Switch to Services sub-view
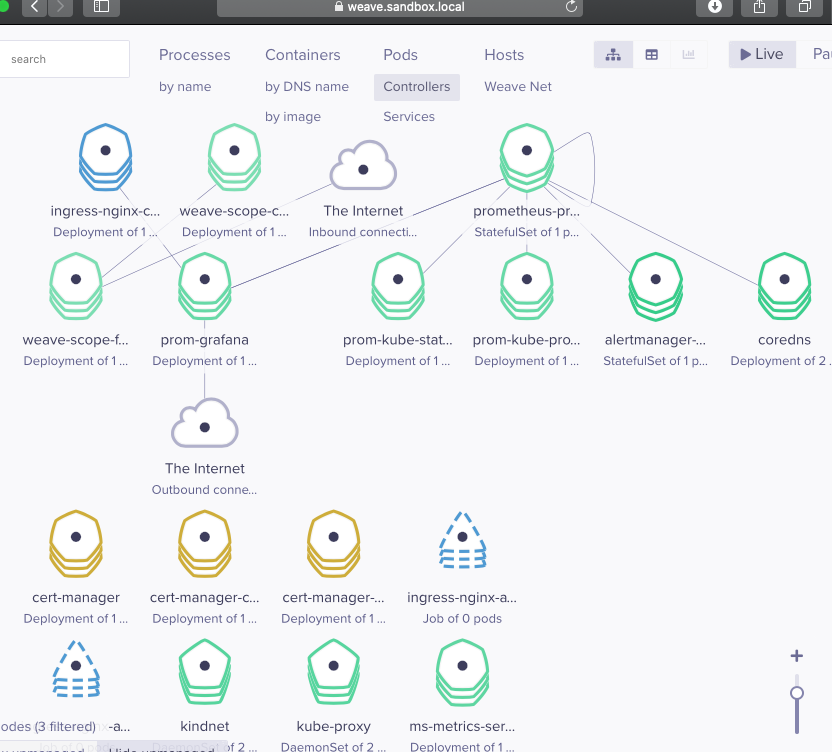The image size is (832, 752). 409,116
